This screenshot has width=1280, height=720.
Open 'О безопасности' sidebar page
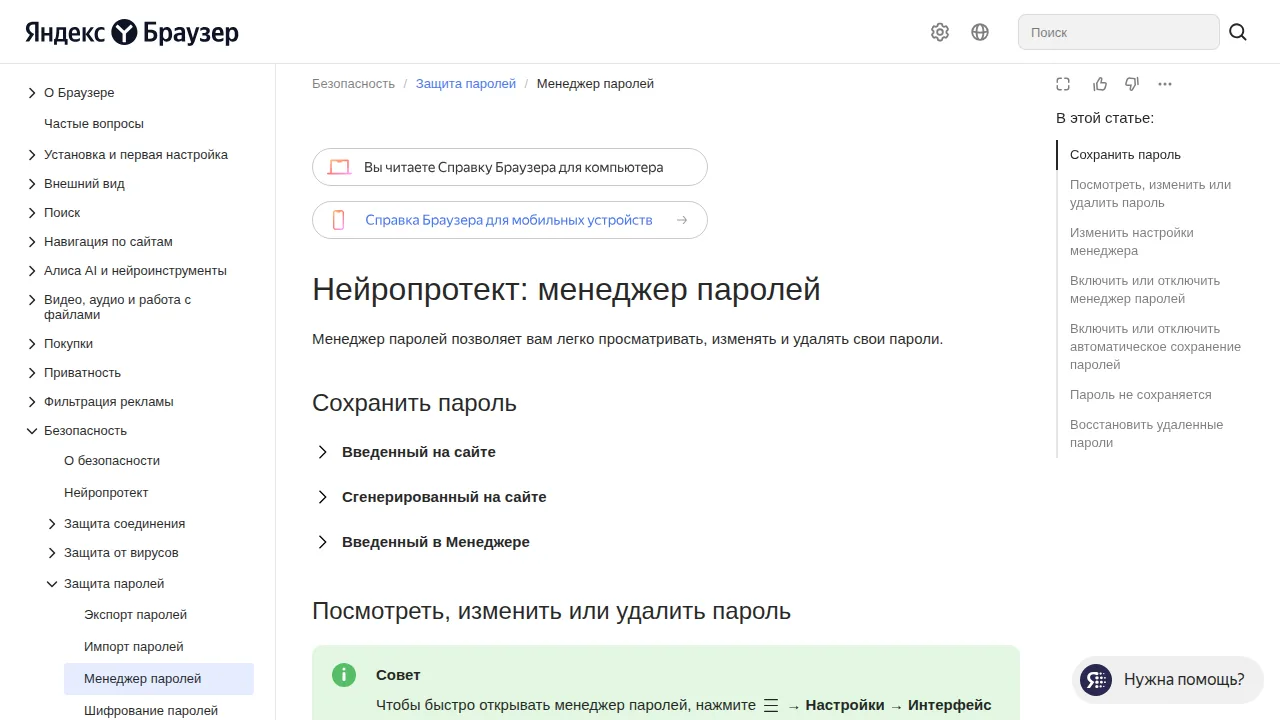click(112, 461)
